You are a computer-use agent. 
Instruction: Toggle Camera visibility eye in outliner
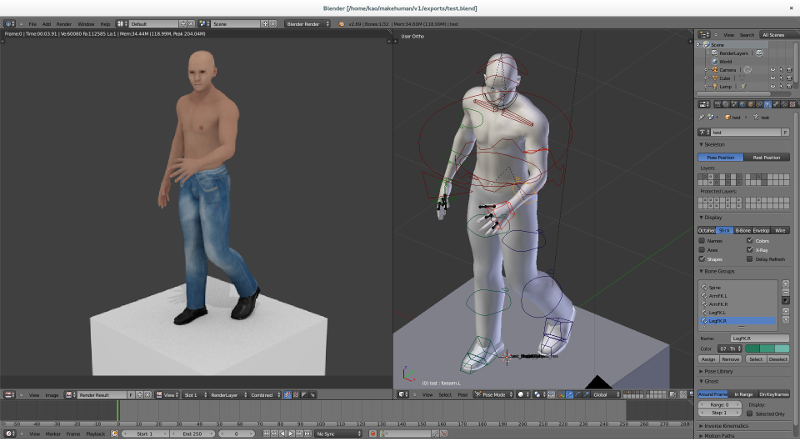pyautogui.click(x=773, y=70)
